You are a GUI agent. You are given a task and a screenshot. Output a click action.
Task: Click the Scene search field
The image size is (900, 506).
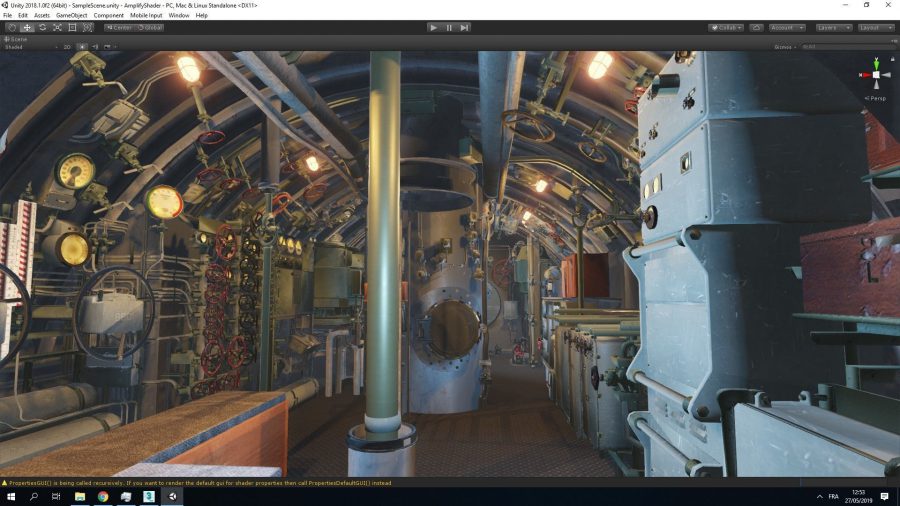[845, 47]
